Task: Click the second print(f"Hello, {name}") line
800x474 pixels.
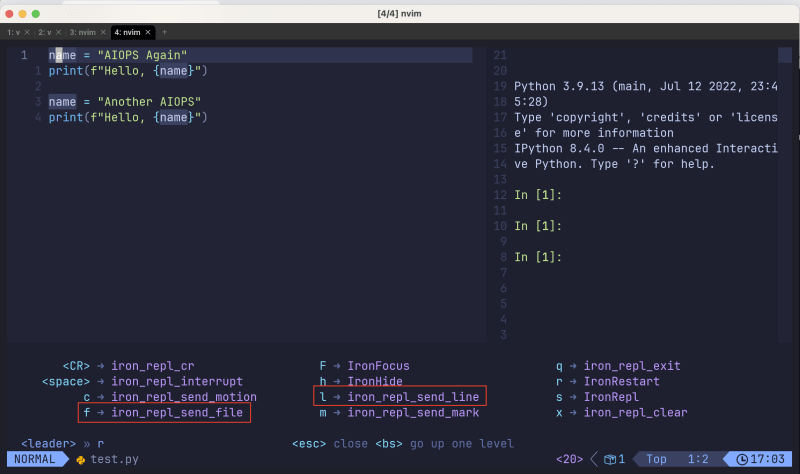Action: [x=128, y=117]
